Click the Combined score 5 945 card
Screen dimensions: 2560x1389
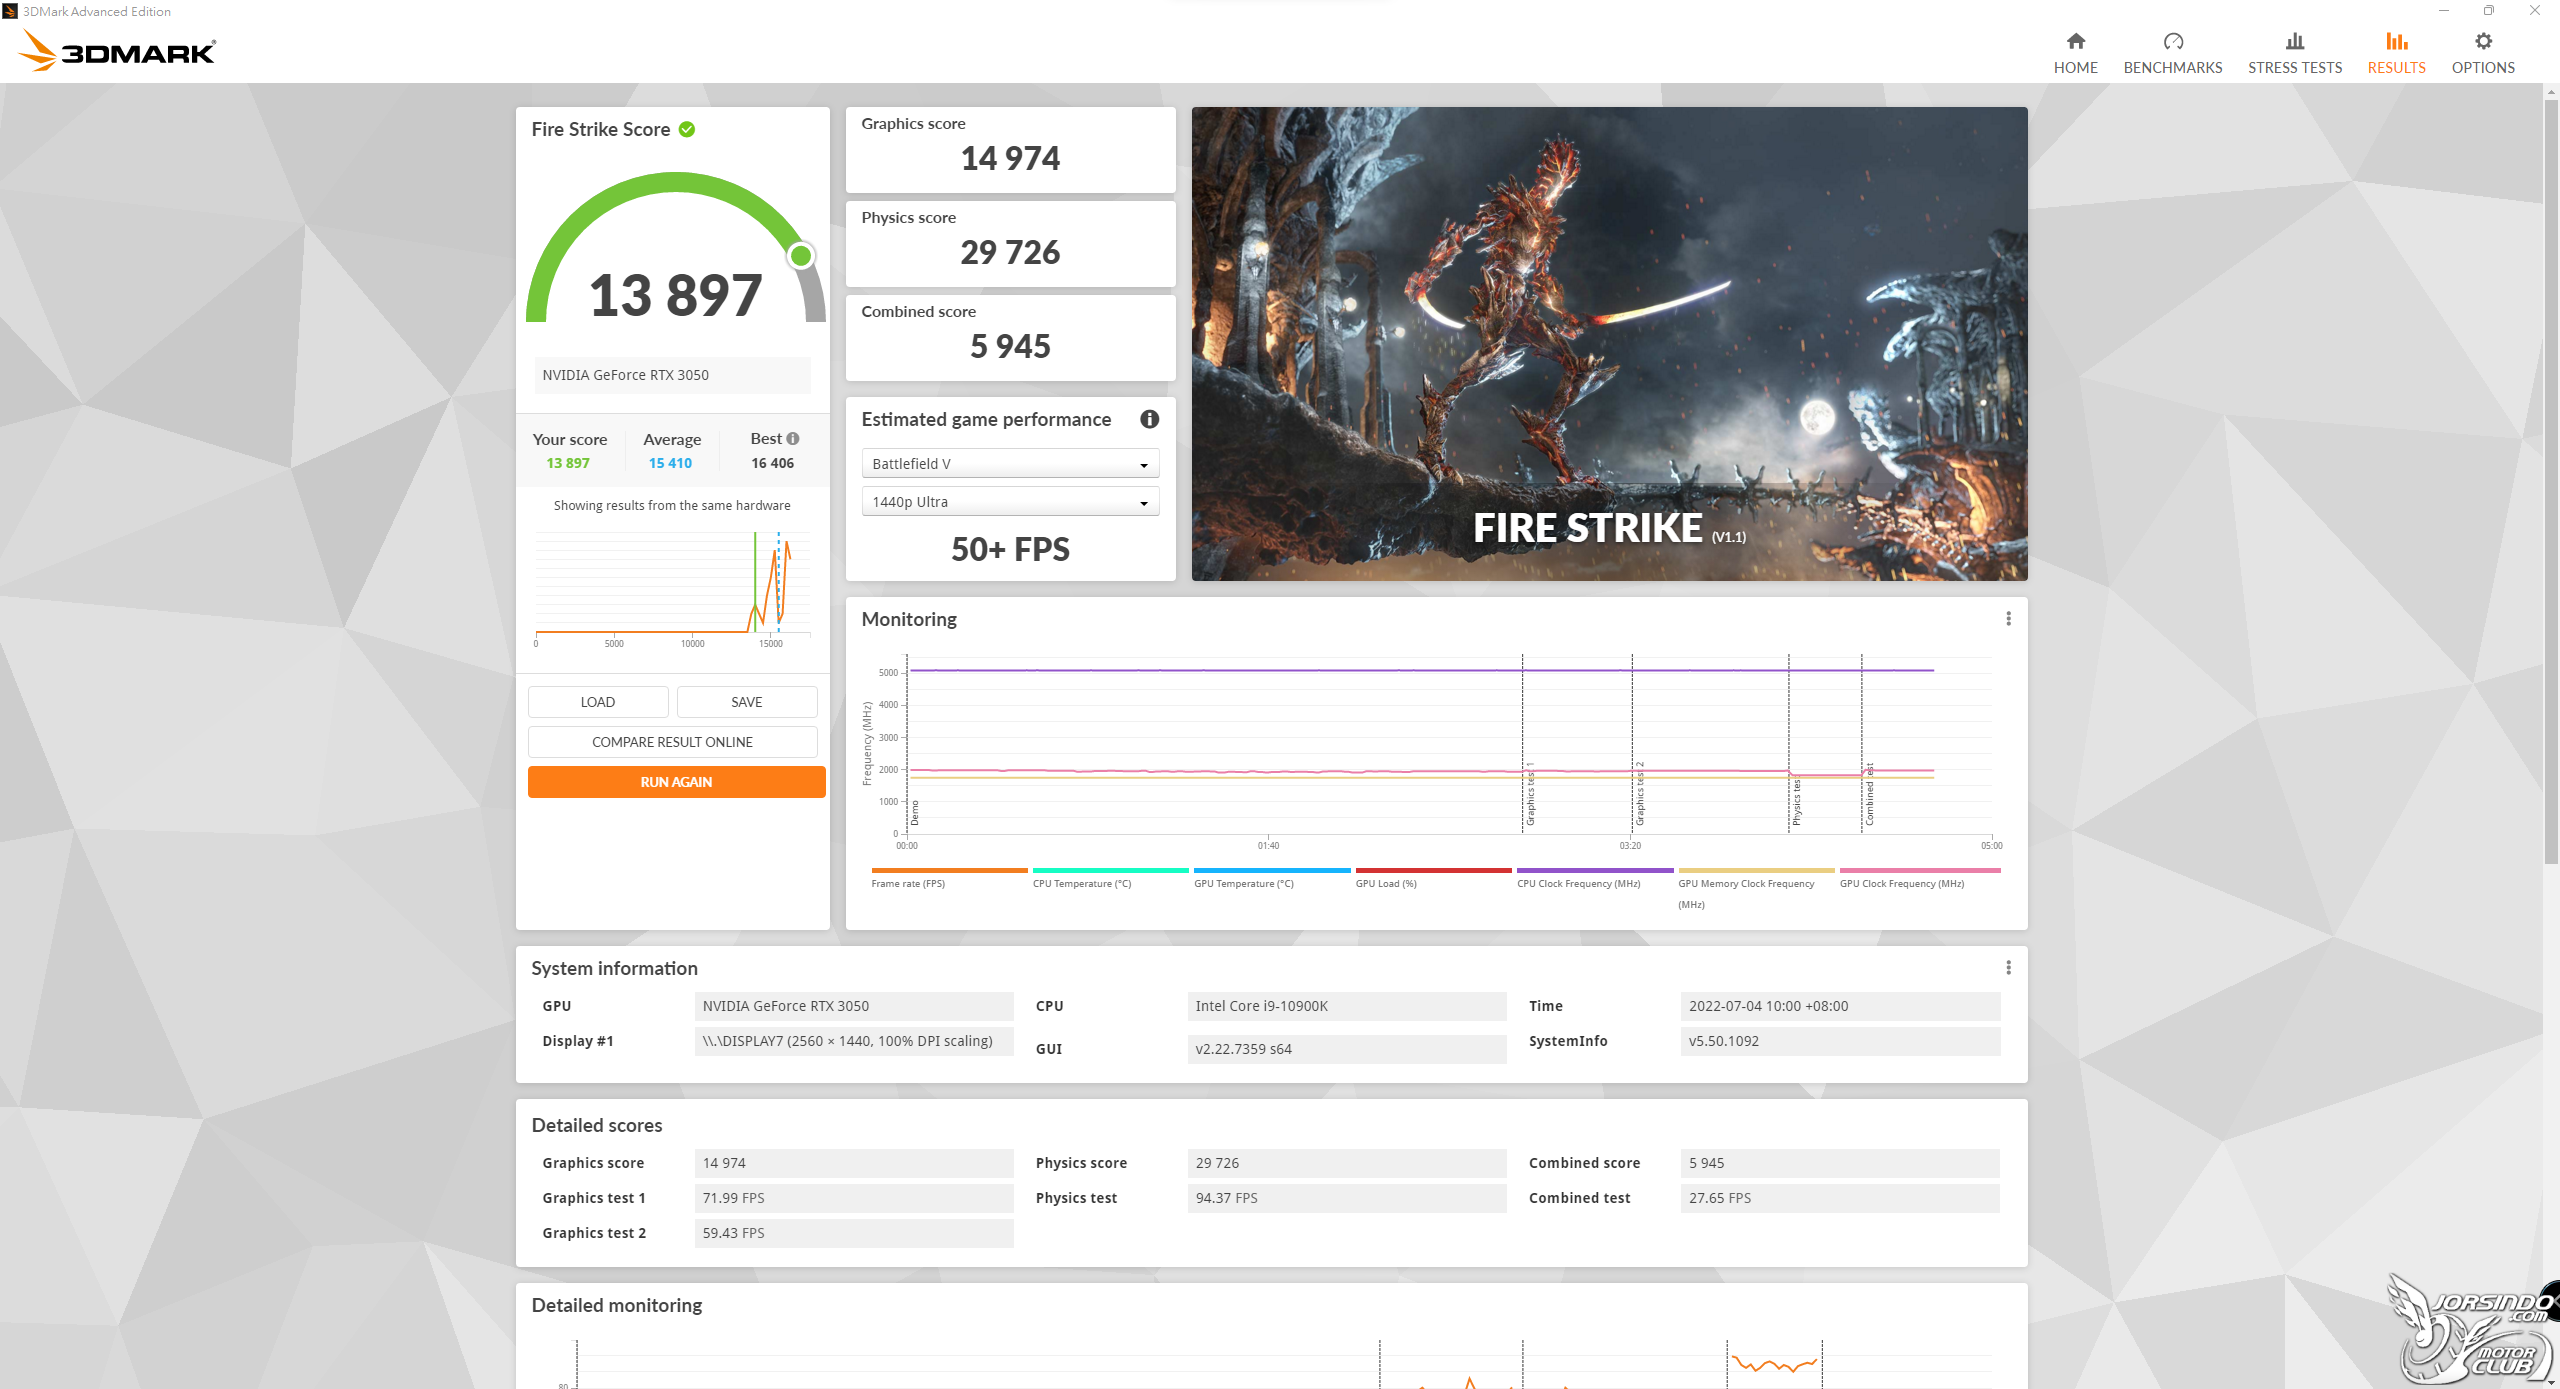pos(1010,338)
